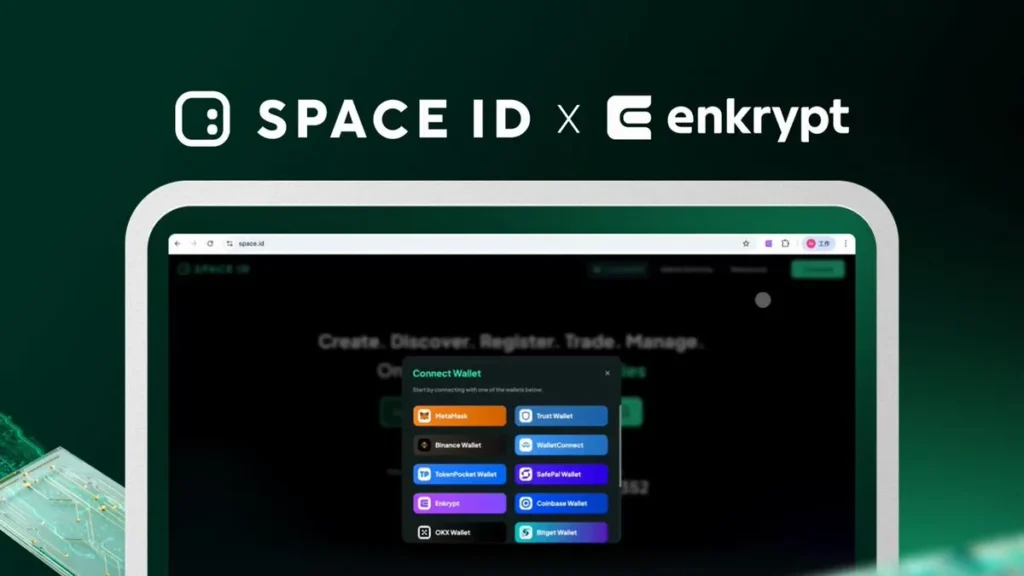Screen dimensions: 1024x576
Task: Click the Binance Wallet logo icon
Action: (x=424, y=445)
